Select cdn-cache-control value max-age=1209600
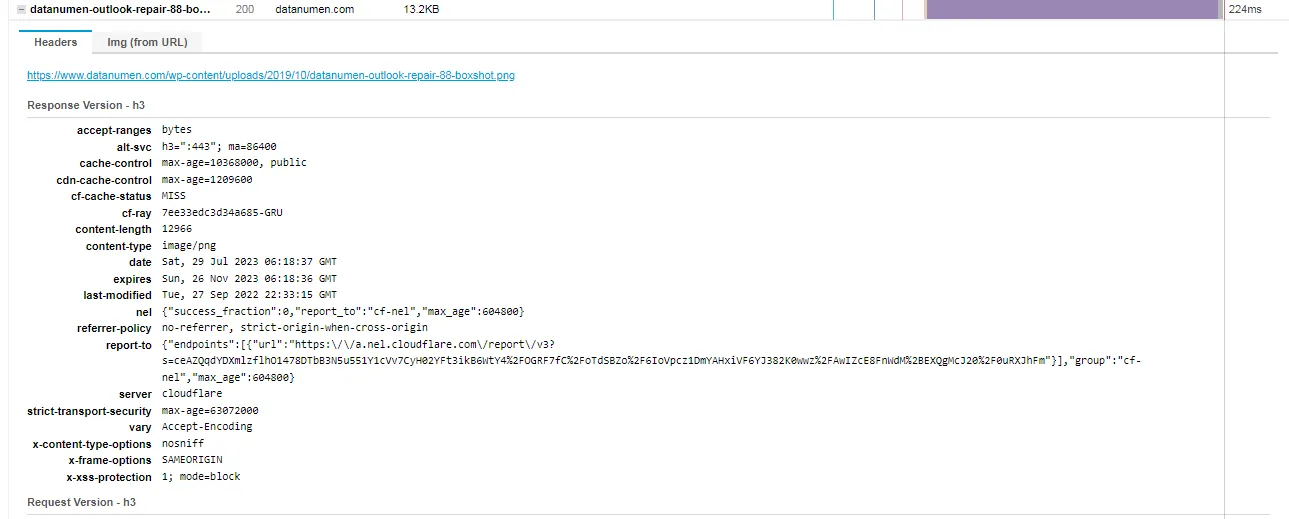Viewport: 1289px width, 519px height. 207,179
